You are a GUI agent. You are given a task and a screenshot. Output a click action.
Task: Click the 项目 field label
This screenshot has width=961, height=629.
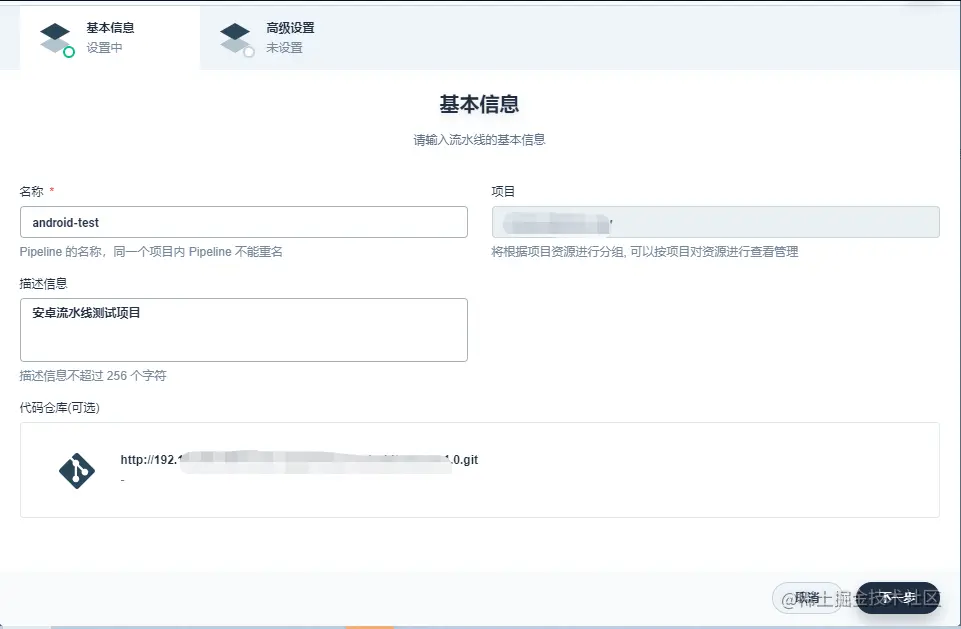tap(503, 191)
